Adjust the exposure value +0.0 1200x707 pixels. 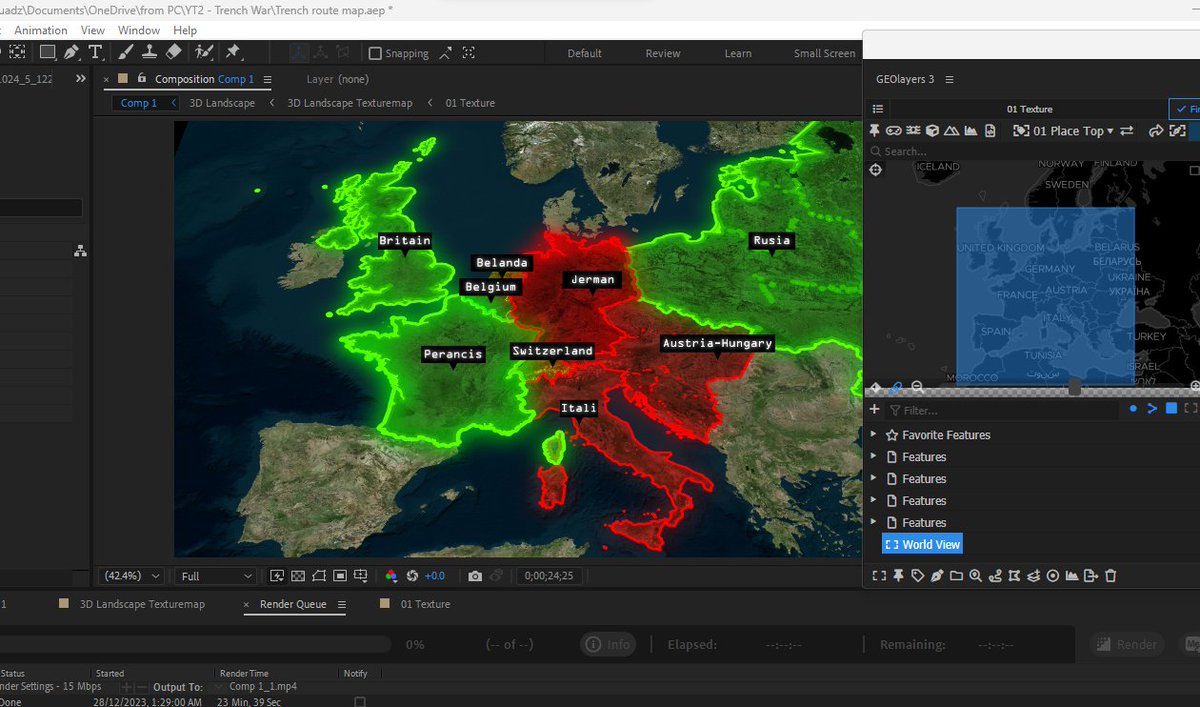(x=435, y=576)
